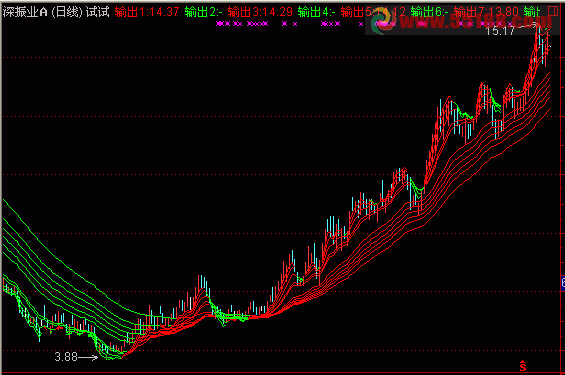
Task: Select the green 输出2 output label
Action: (204, 12)
